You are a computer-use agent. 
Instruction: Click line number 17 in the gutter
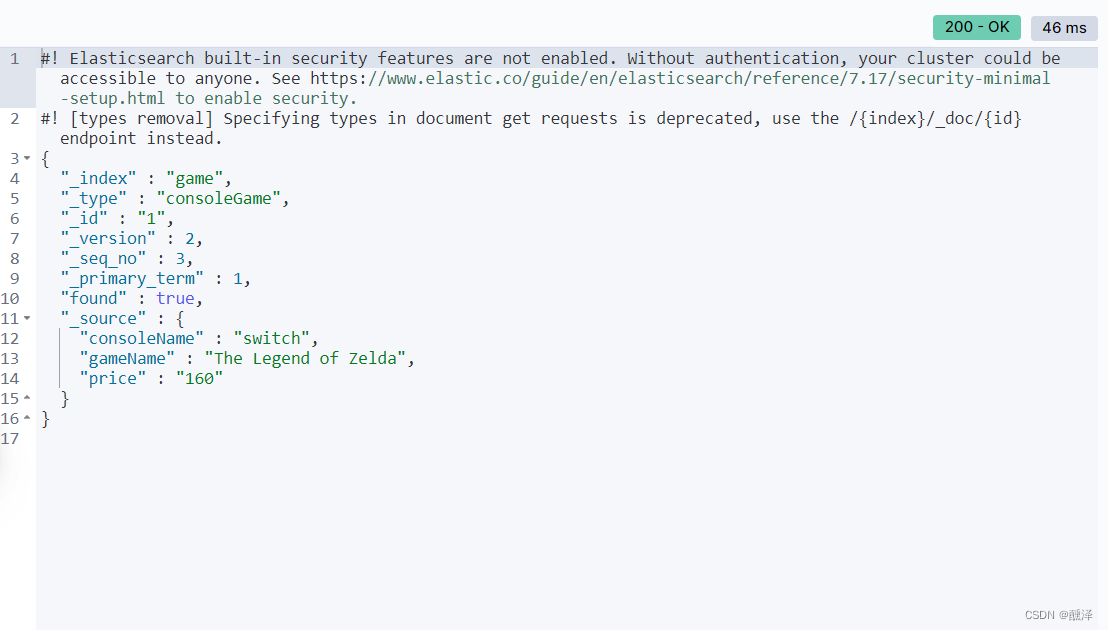[x=10, y=439]
